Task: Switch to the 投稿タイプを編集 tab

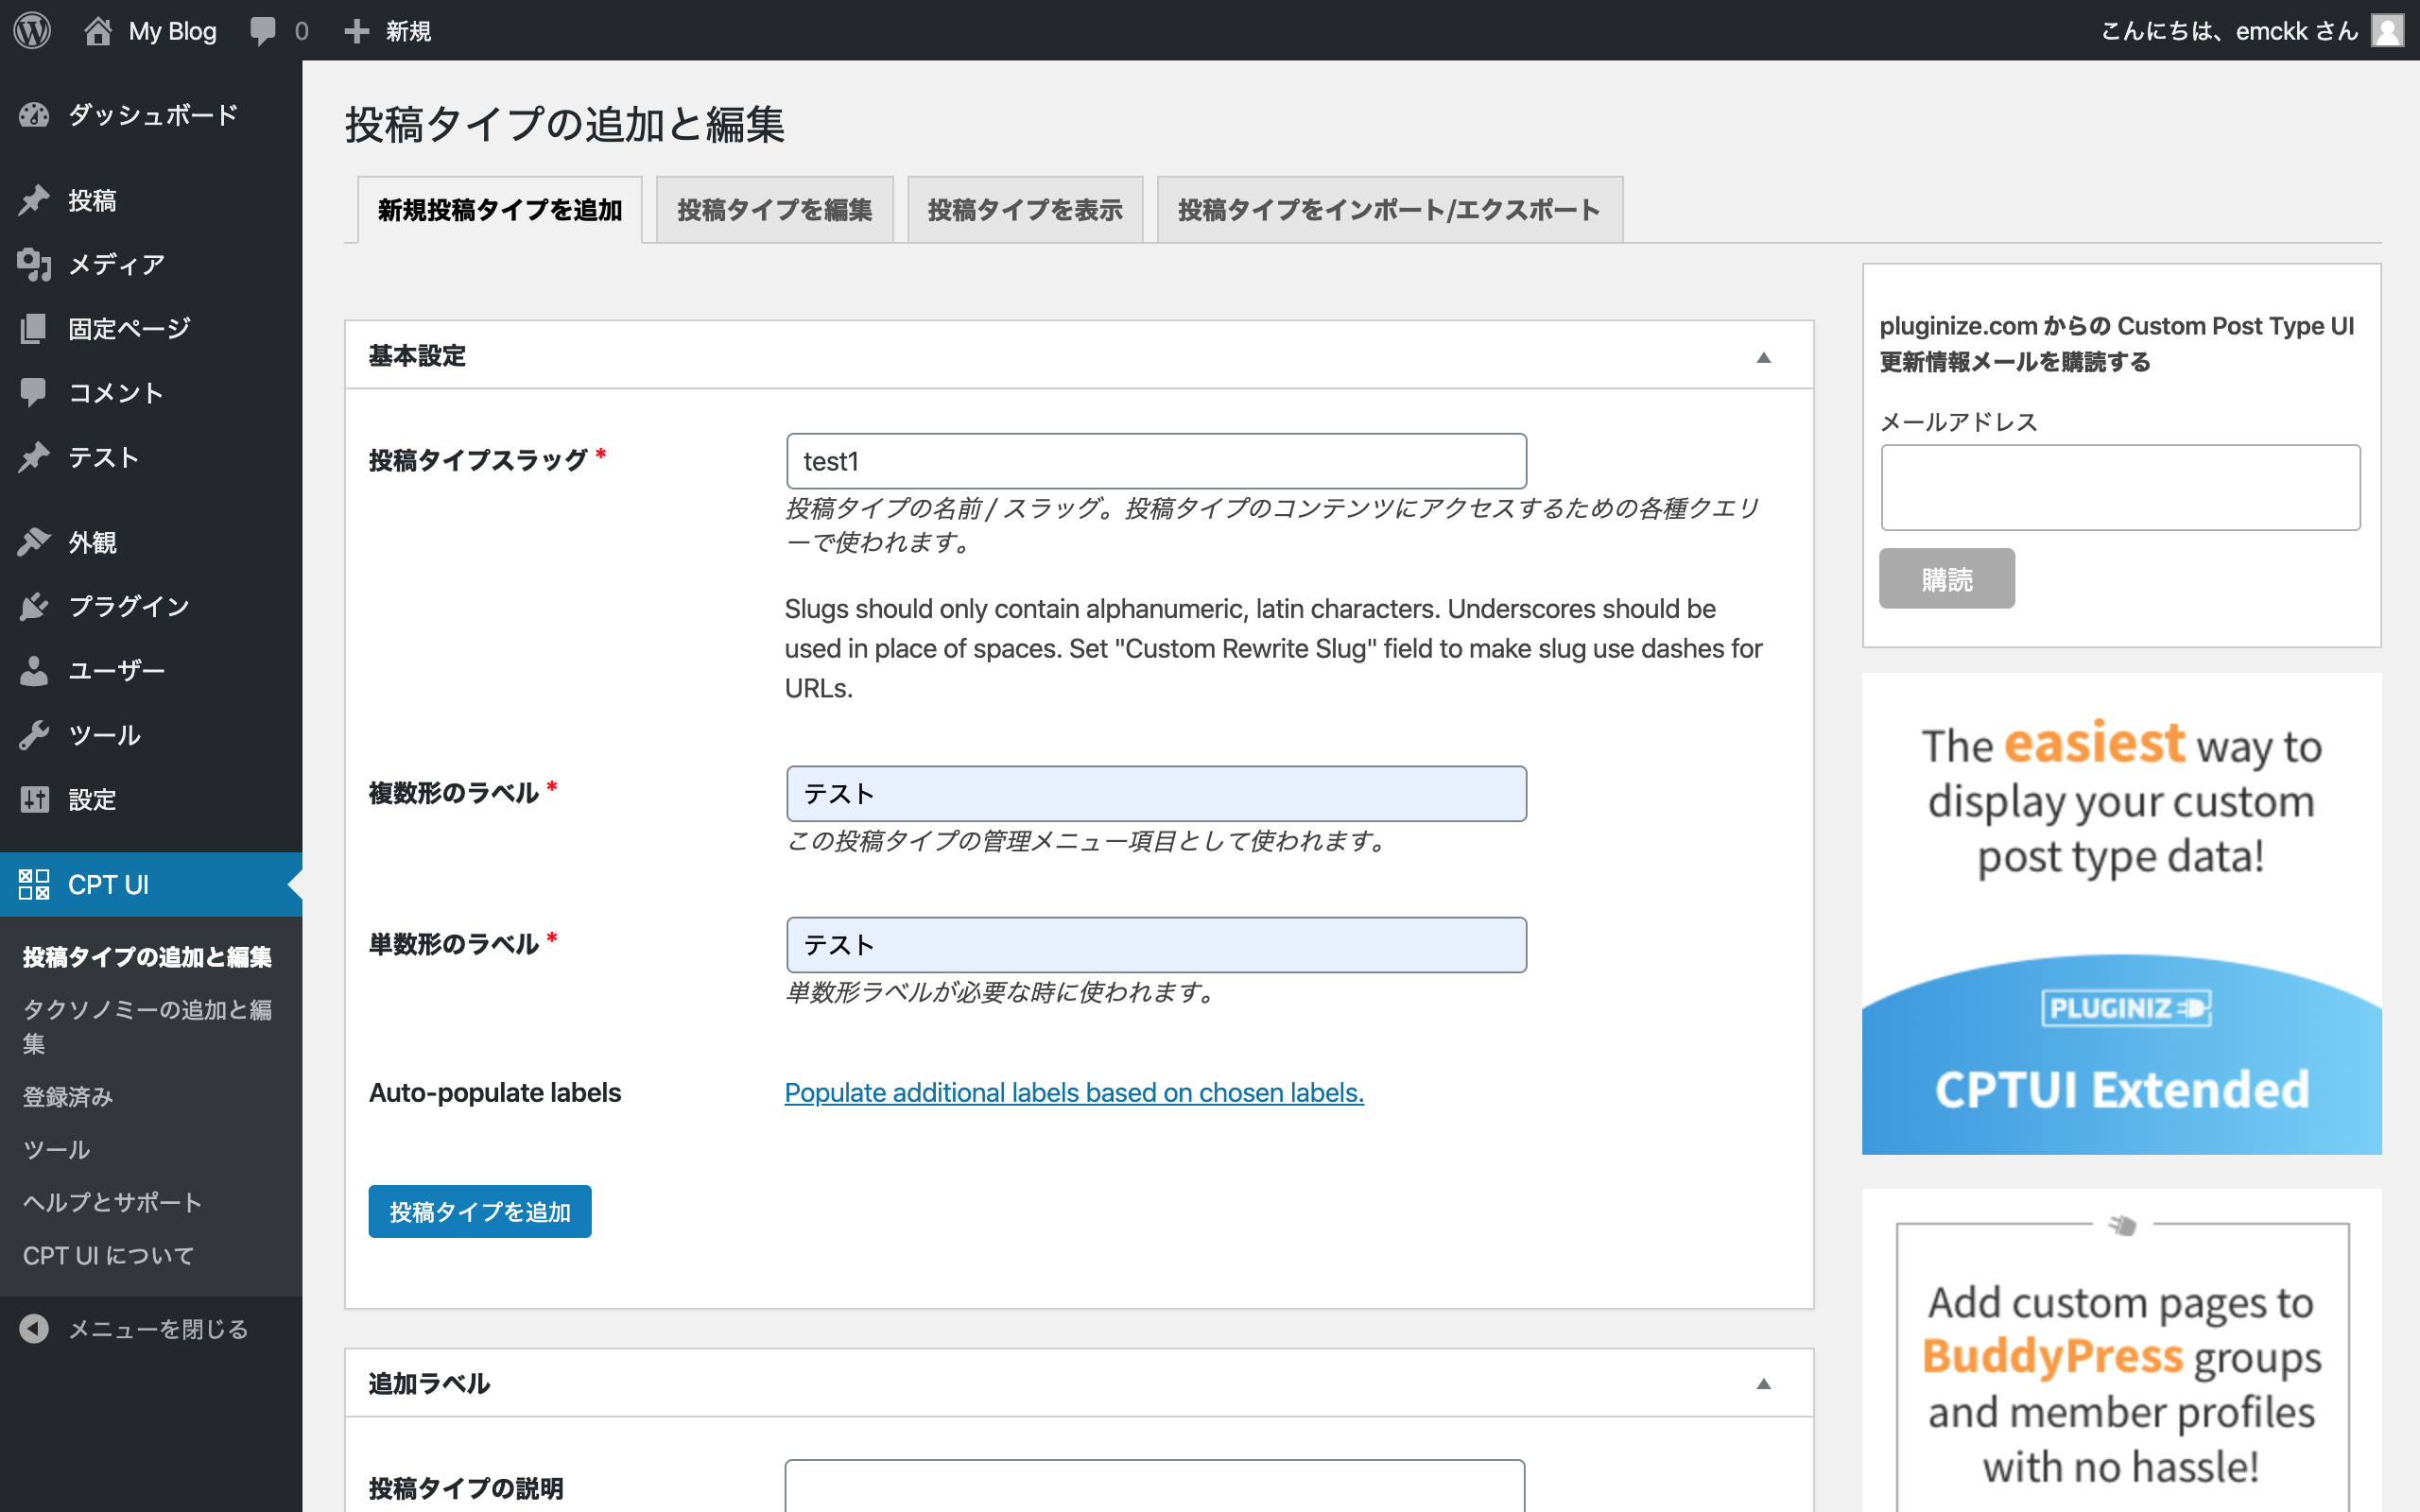Action: 774,209
